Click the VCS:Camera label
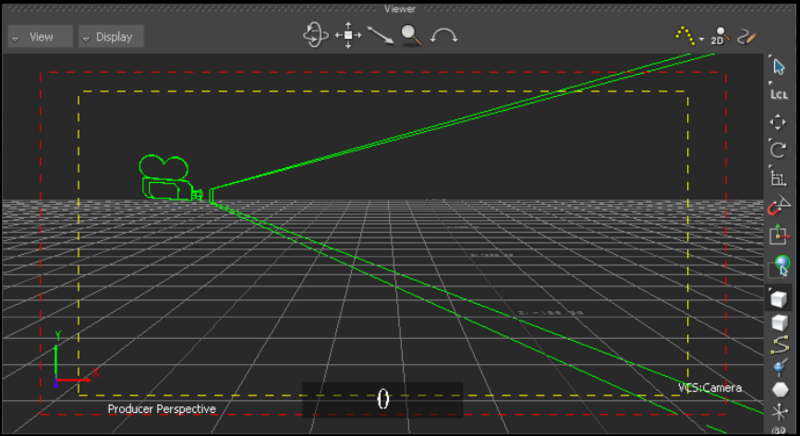The height and width of the screenshot is (436, 800). (x=709, y=387)
